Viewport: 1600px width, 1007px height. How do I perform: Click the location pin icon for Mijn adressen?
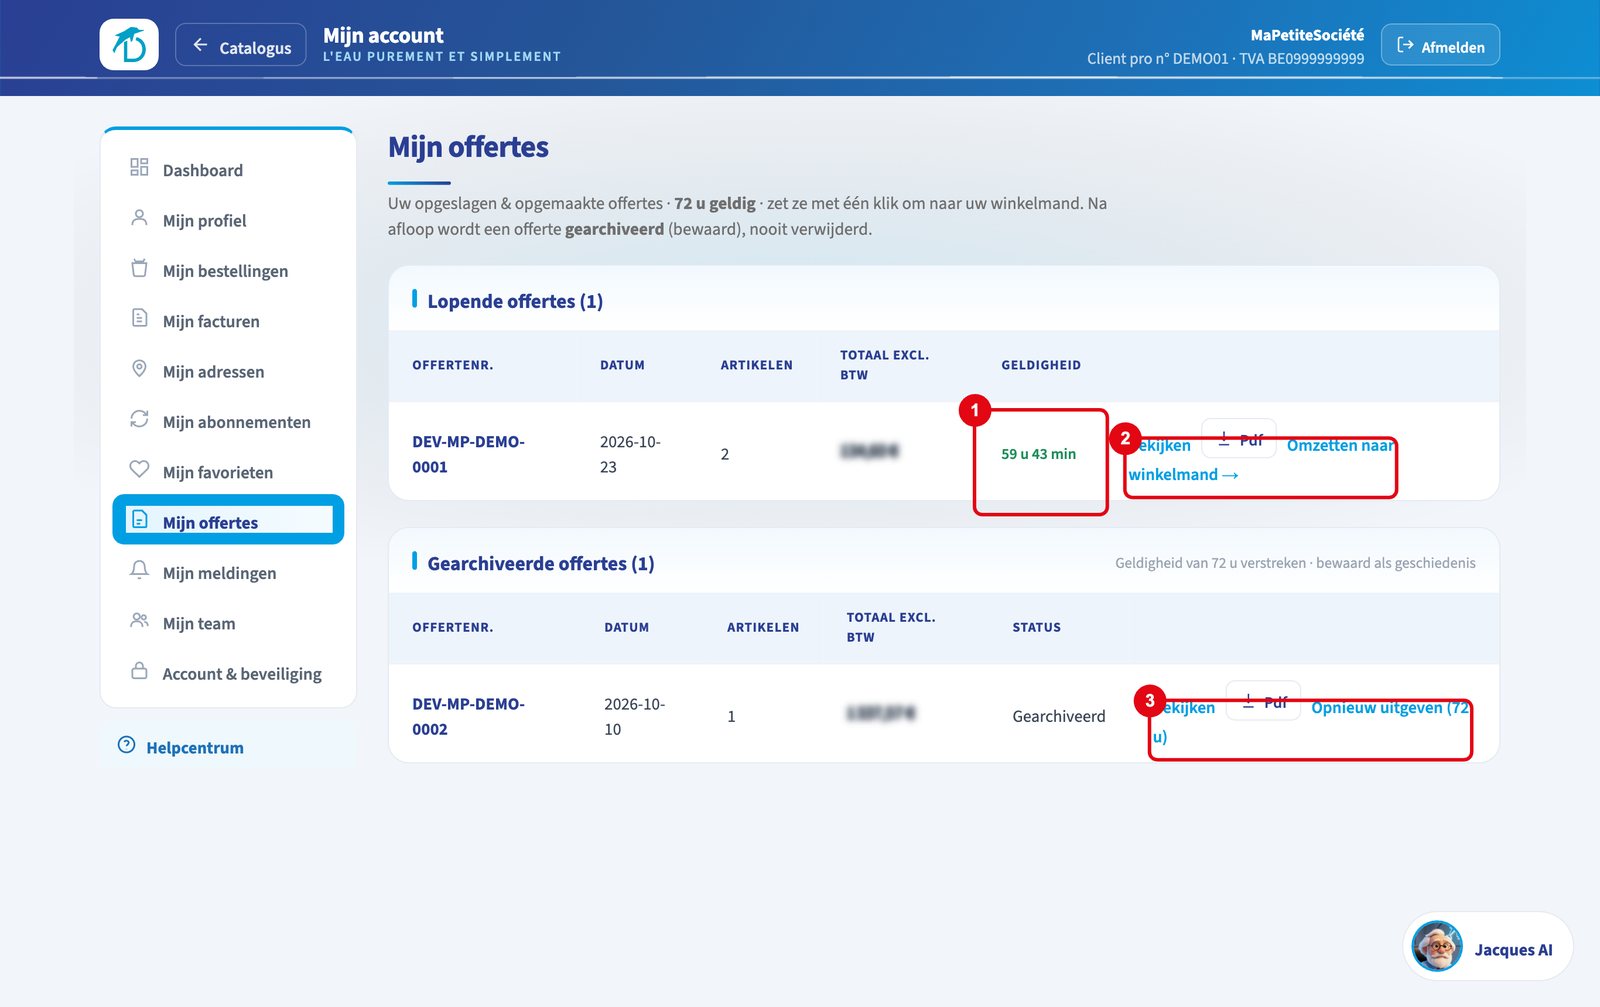[139, 369]
